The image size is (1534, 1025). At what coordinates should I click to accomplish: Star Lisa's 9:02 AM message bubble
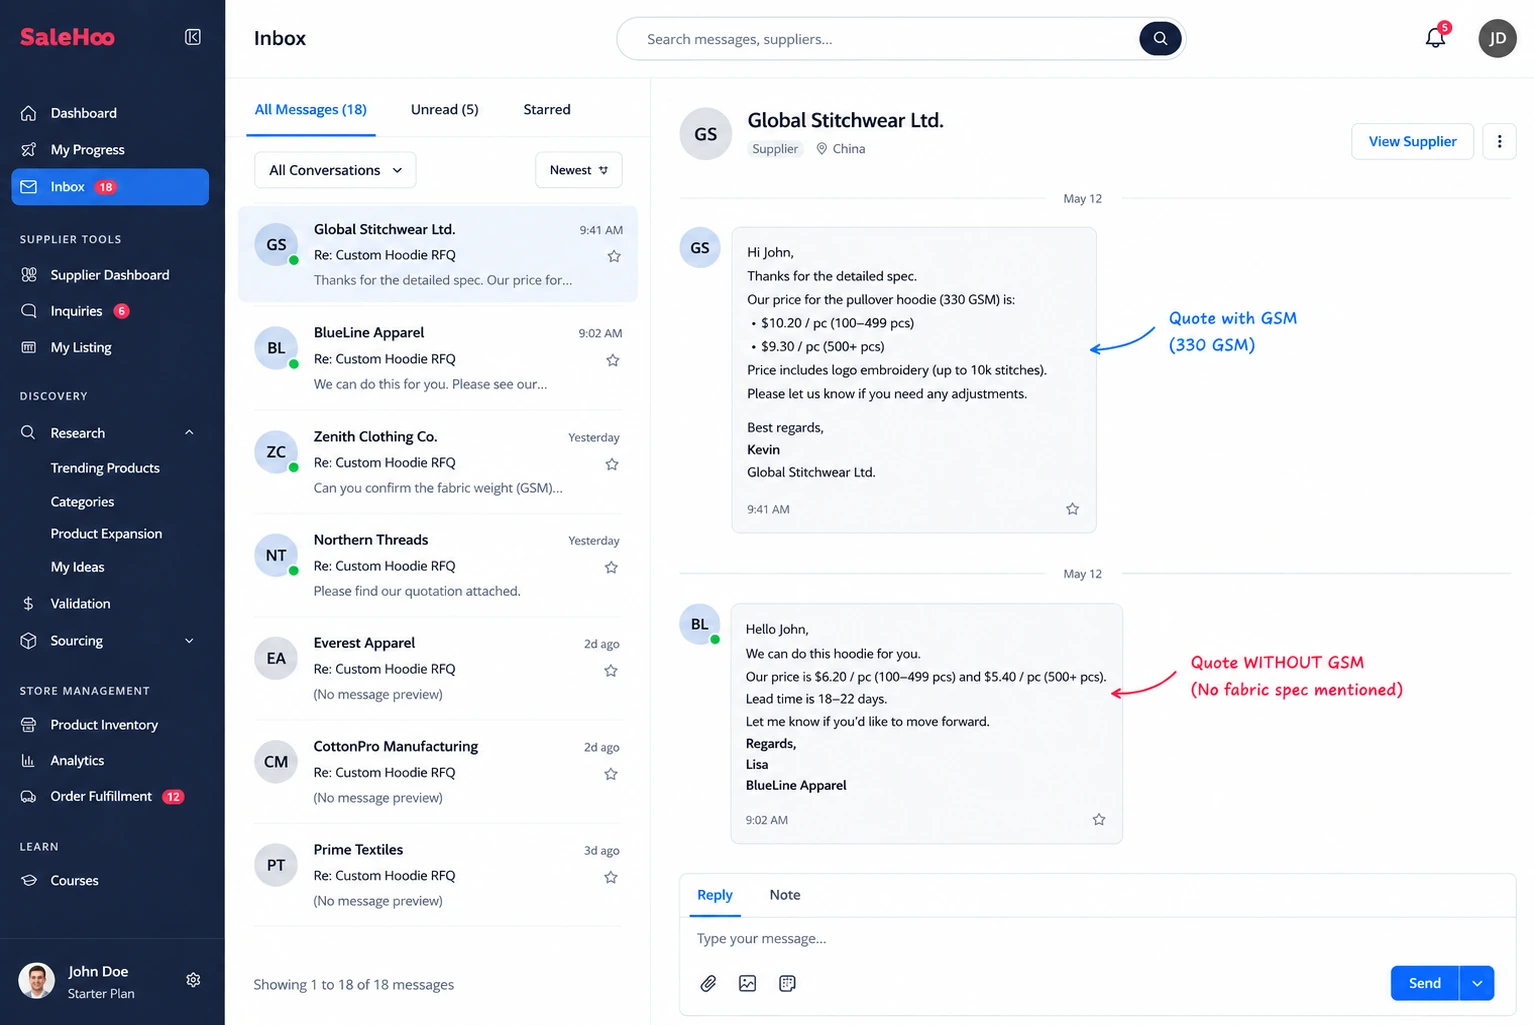[1099, 819]
